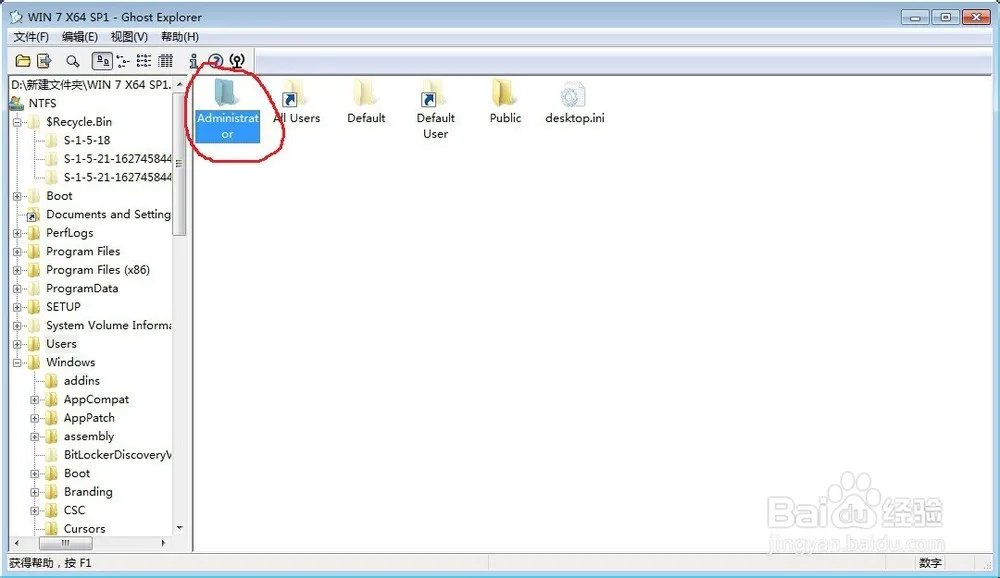Click the magnifying glass Find icon
Viewport: 1000px width, 578px height.
(73, 61)
